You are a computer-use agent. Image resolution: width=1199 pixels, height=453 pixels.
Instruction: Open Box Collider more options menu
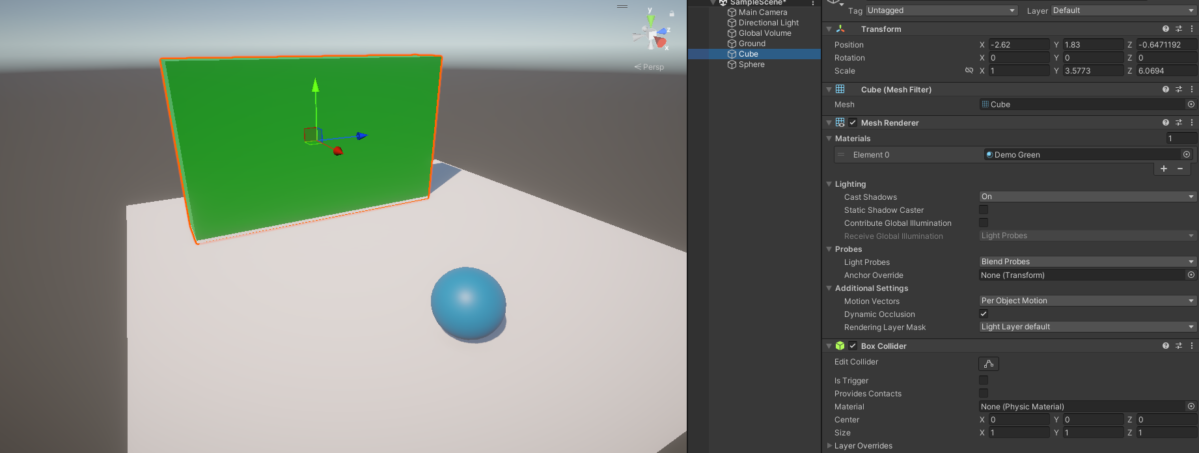(1191, 346)
